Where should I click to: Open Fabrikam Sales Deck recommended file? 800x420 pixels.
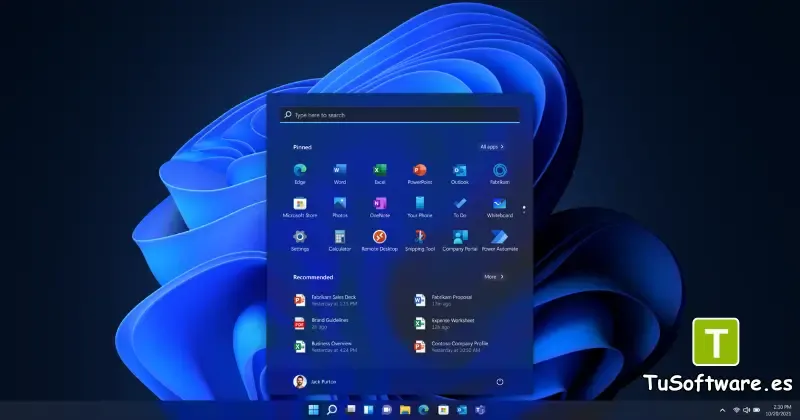coord(327,300)
